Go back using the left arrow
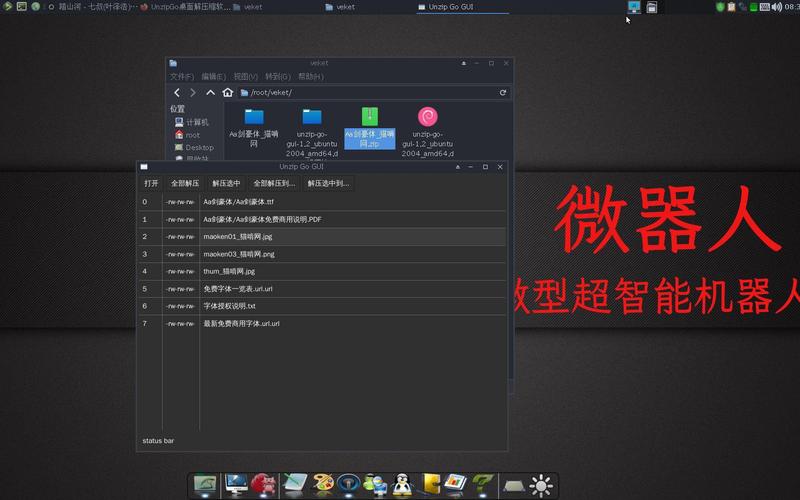The image size is (800, 500). coord(177,93)
